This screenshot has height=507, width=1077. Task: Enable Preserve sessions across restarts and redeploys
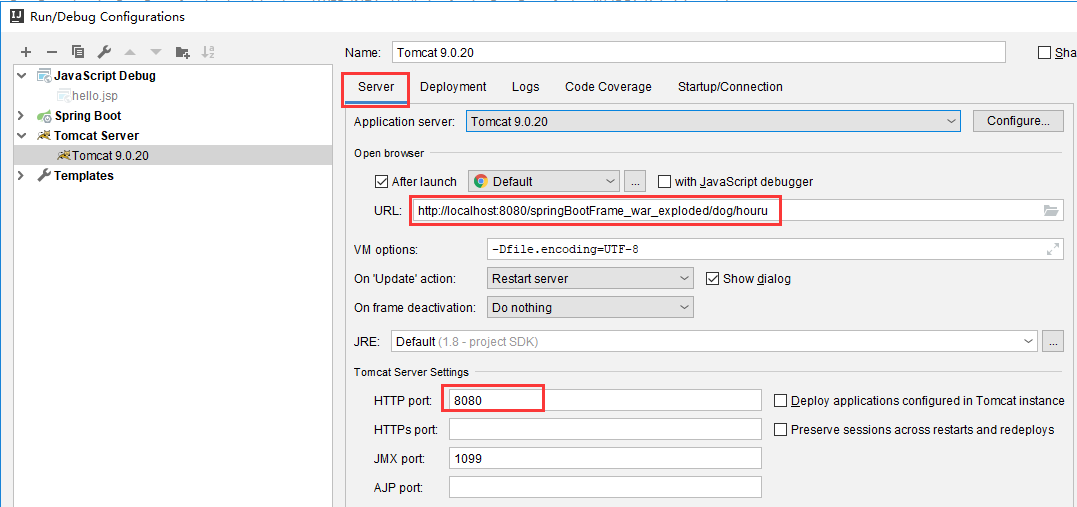(x=780, y=429)
